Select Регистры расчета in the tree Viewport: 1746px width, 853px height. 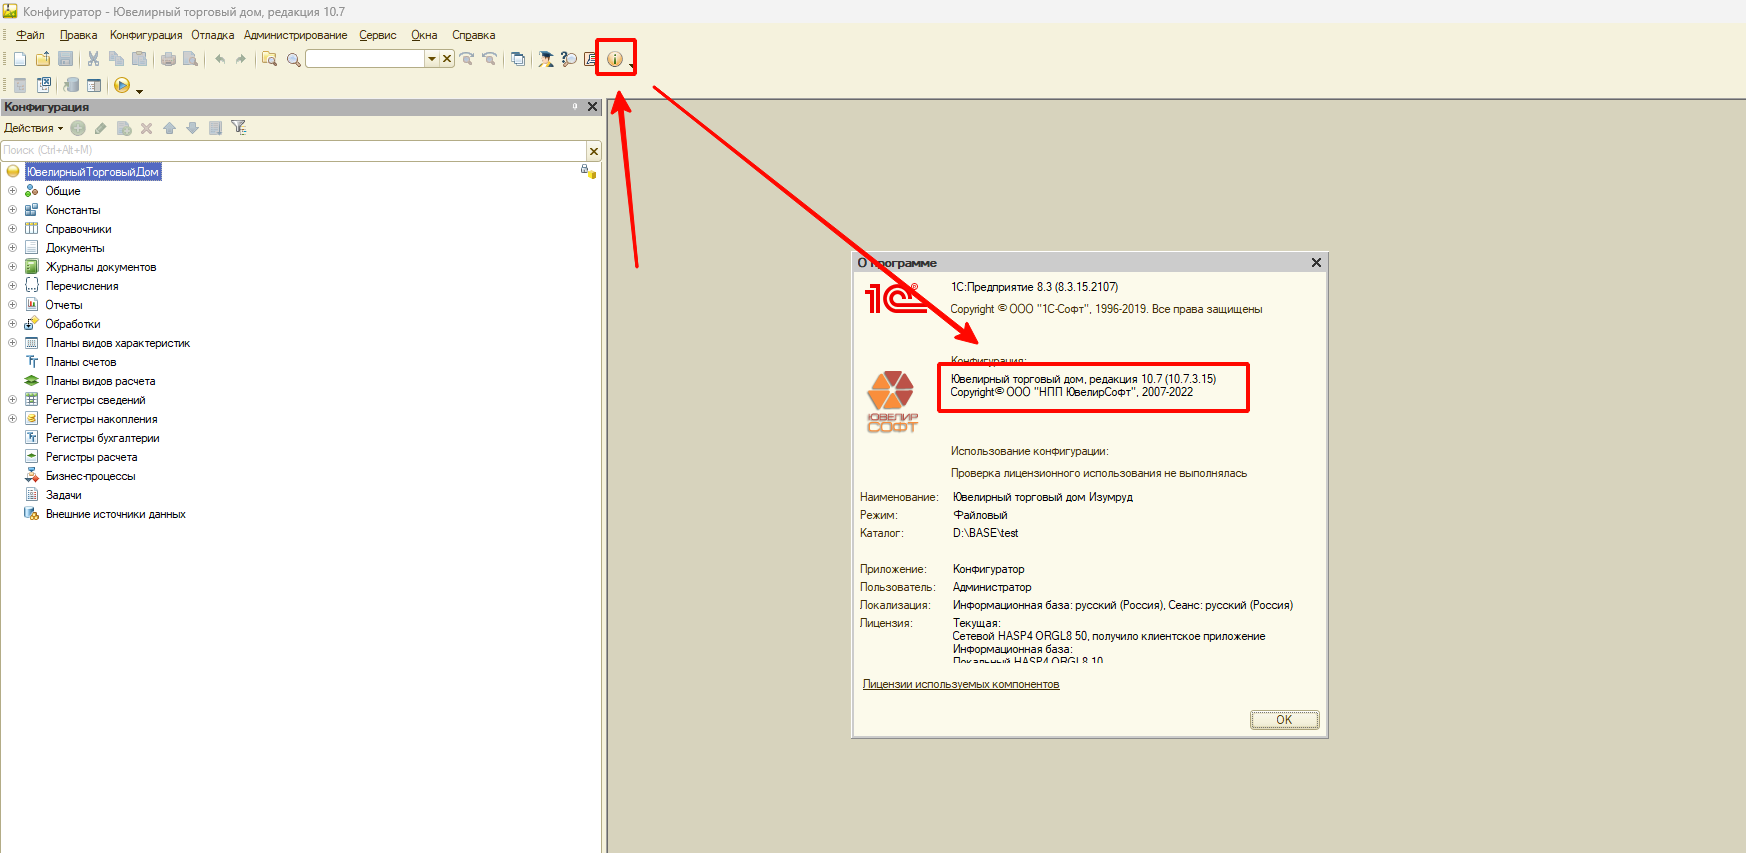(91, 457)
